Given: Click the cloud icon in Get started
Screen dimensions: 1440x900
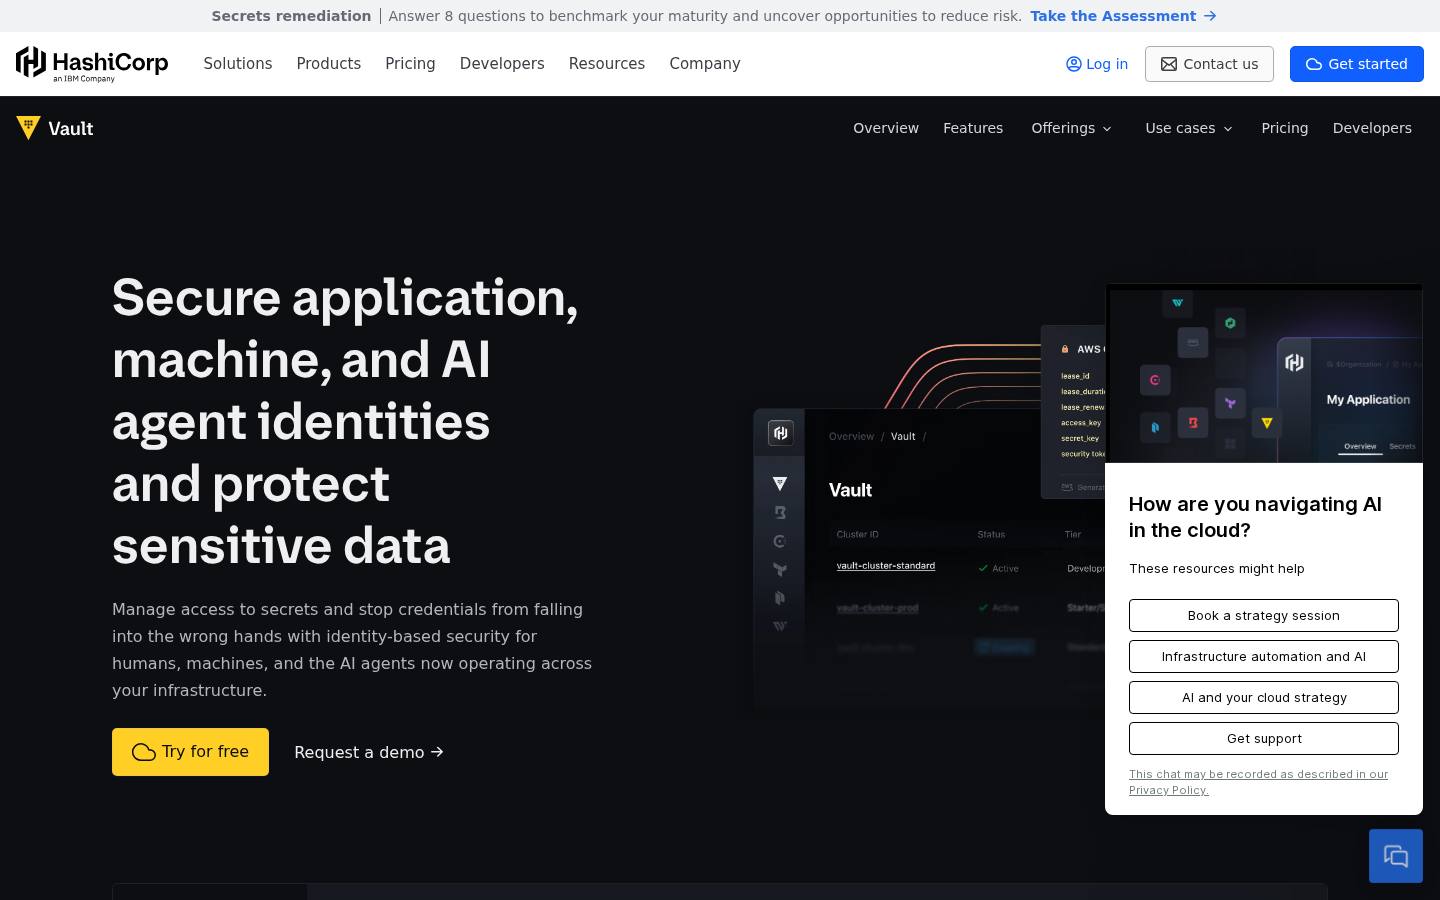Looking at the screenshot, I should (x=1314, y=64).
